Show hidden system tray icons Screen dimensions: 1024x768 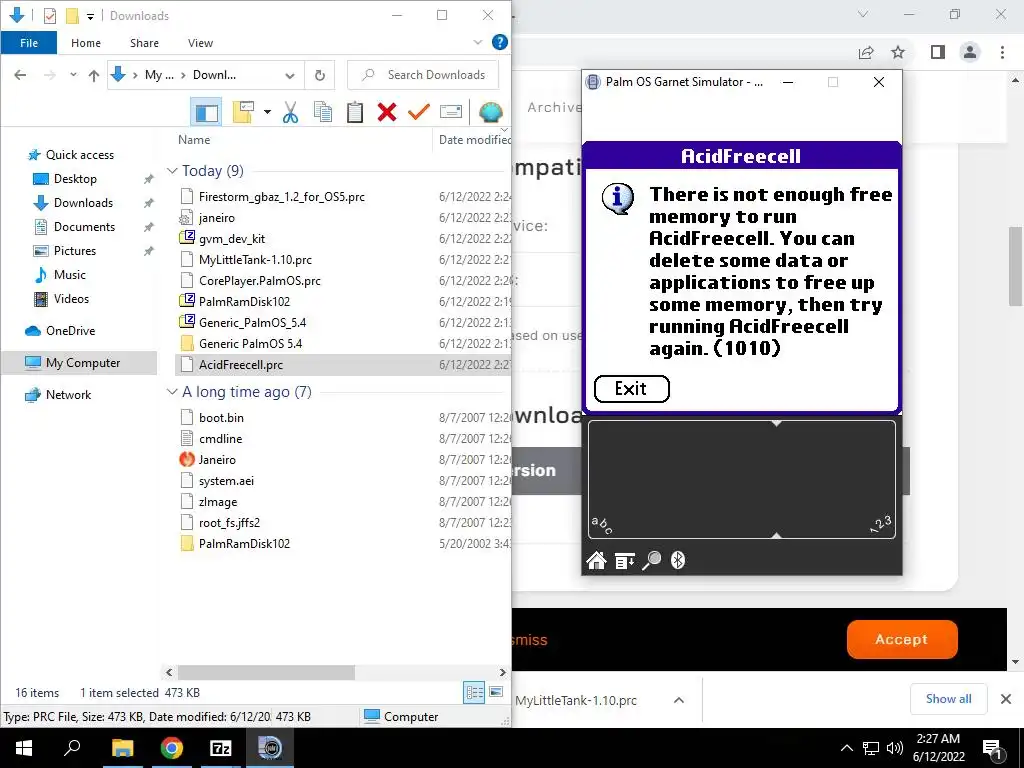846,748
